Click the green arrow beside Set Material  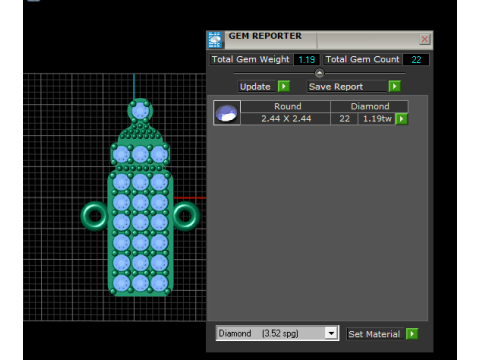click(x=412, y=334)
